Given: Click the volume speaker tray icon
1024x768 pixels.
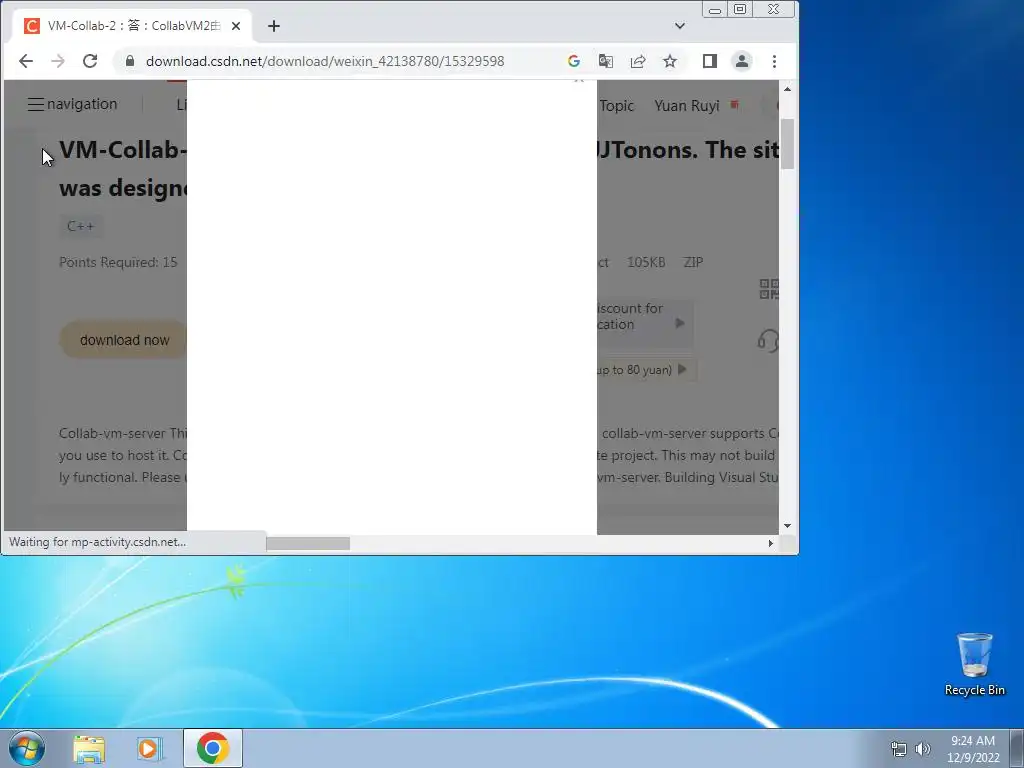Looking at the screenshot, I should pos(923,749).
